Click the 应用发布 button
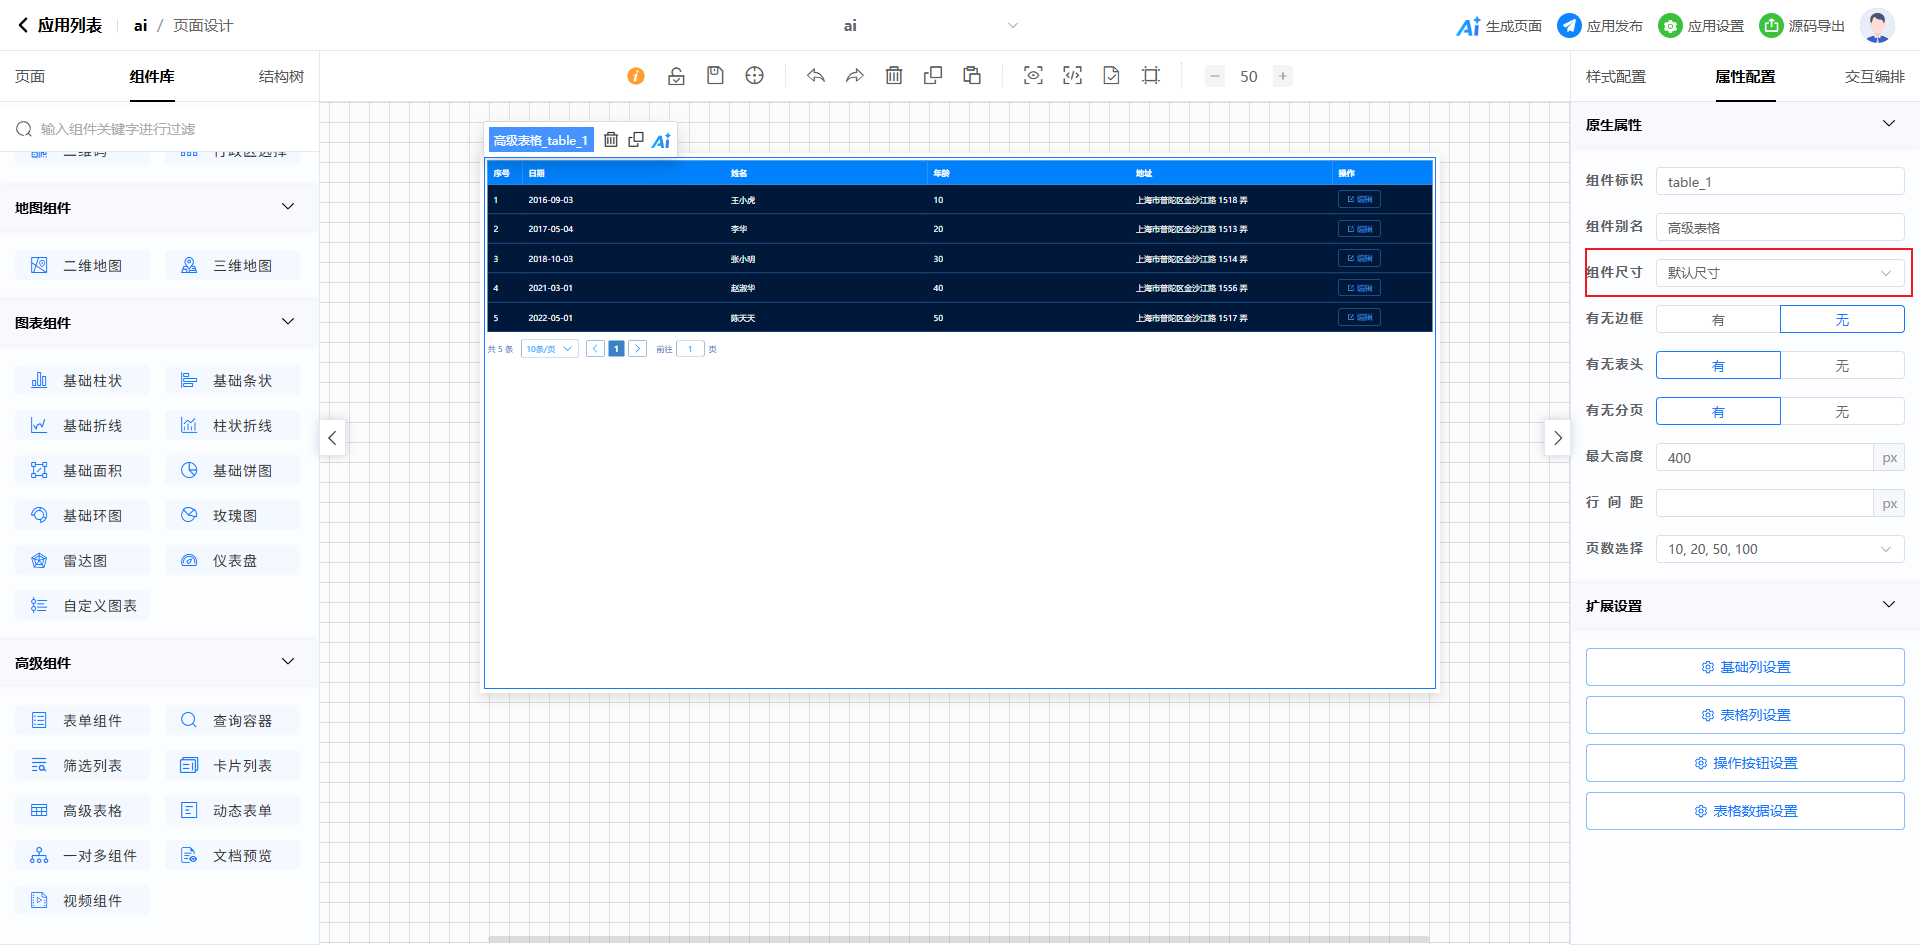This screenshot has width=1920, height=945. pyautogui.click(x=1601, y=26)
